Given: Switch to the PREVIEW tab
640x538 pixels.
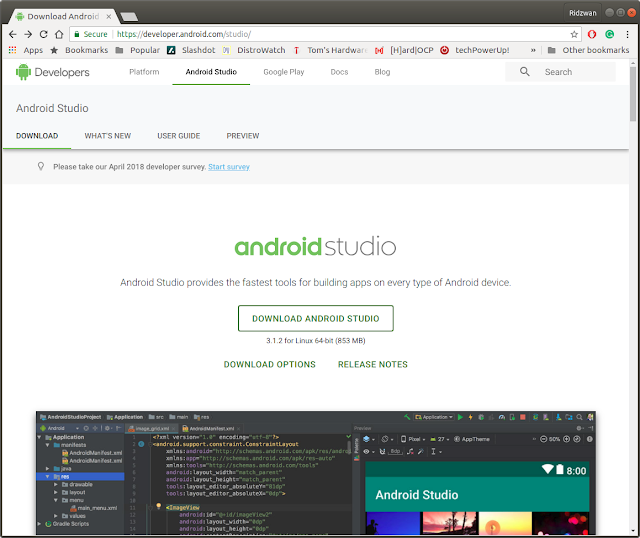Looking at the screenshot, I should click(243, 136).
